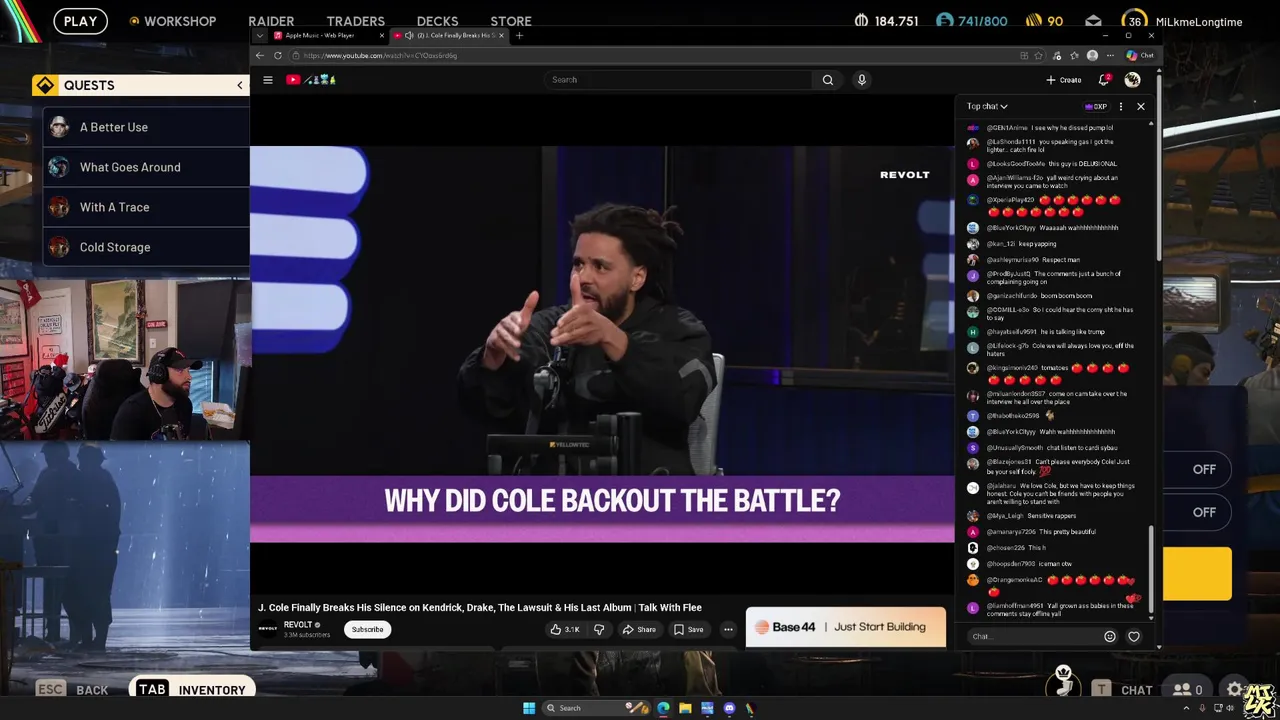Open the Base 44 ad banner
The image size is (1280, 720).
pyautogui.click(x=845, y=627)
